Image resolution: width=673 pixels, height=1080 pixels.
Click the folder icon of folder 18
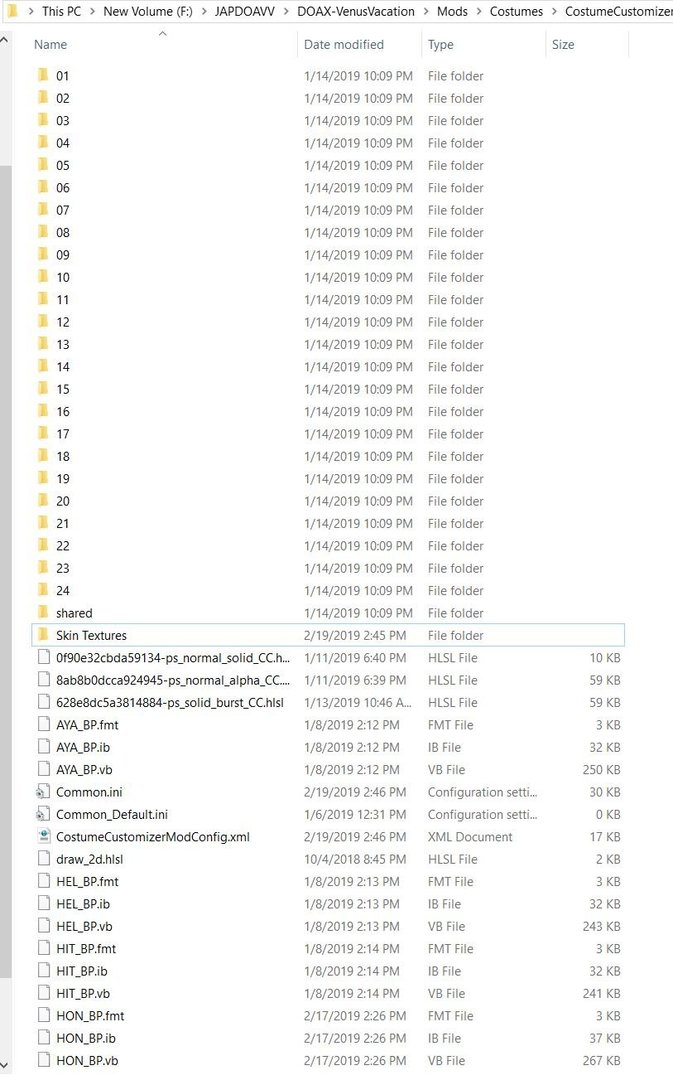click(43, 456)
